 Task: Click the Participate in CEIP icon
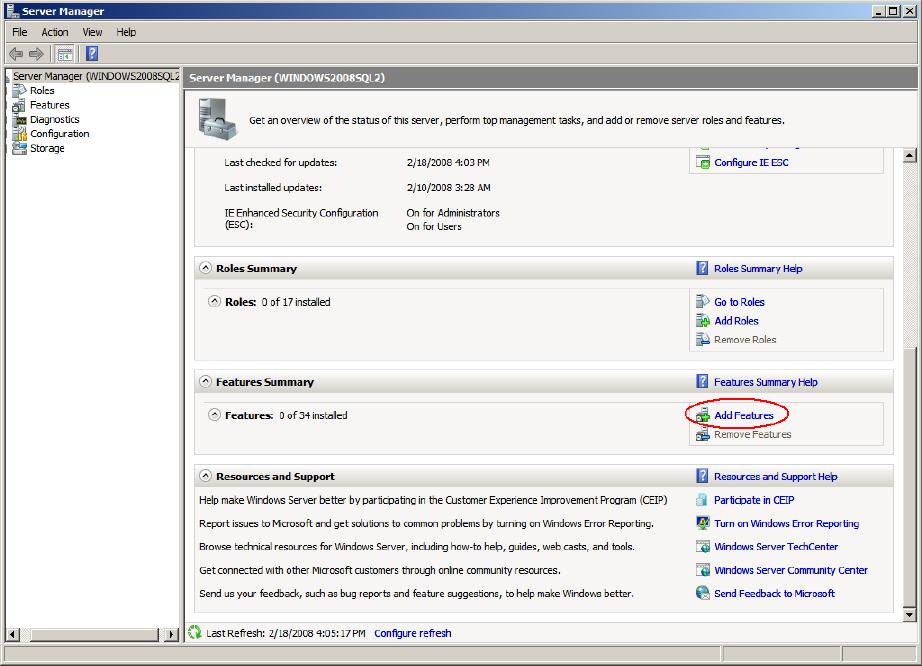pyautogui.click(x=702, y=500)
